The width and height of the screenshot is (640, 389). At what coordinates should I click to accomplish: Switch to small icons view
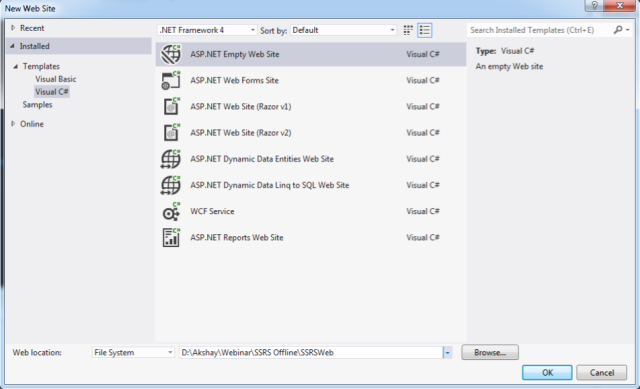(408, 30)
